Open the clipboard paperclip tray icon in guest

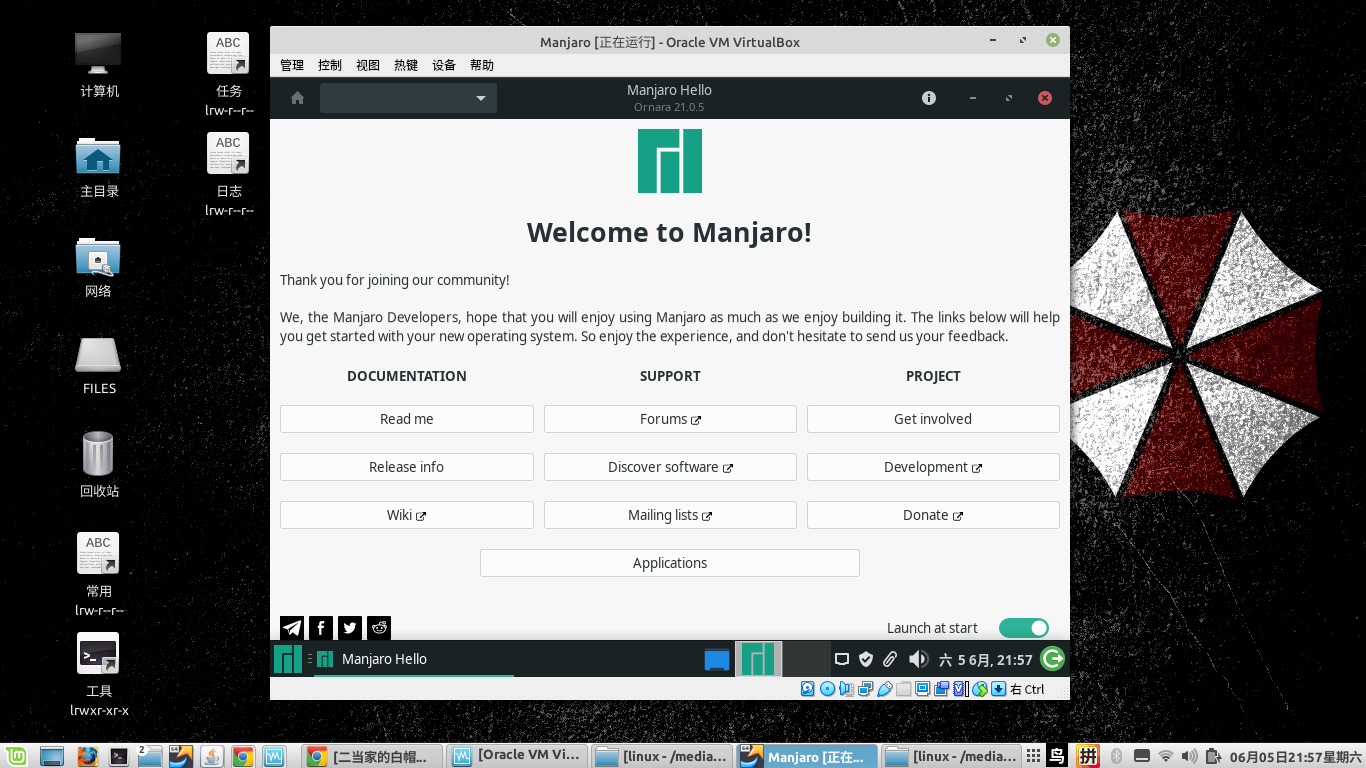click(889, 659)
